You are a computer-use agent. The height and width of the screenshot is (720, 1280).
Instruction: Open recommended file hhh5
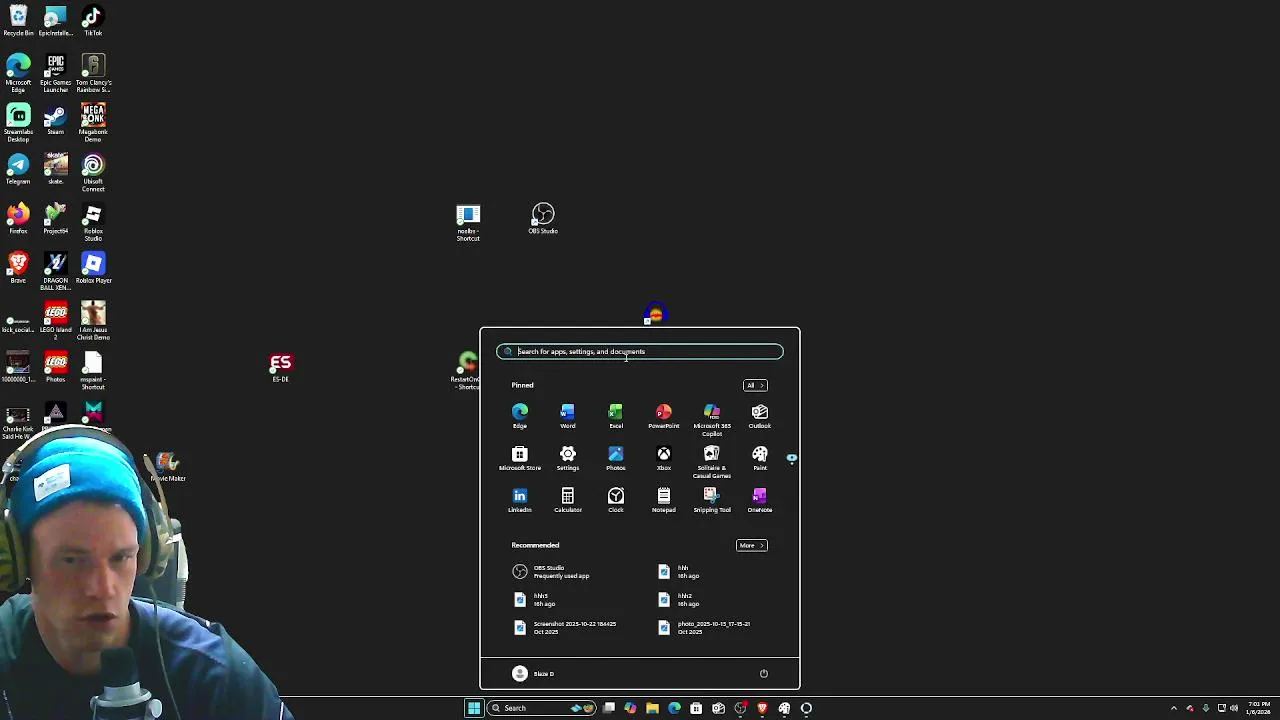pyautogui.click(x=535, y=599)
